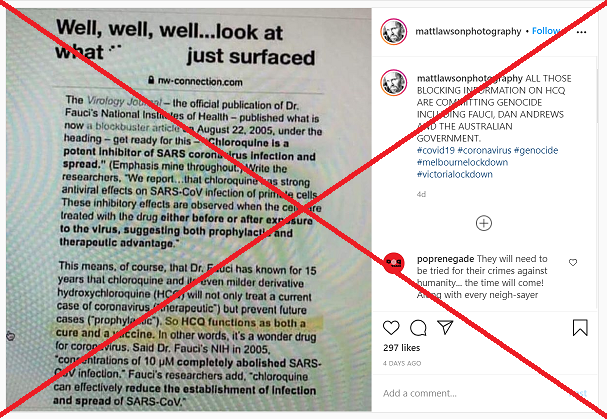
Task: Load more comments plus circle
Action: [x=484, y=223]
